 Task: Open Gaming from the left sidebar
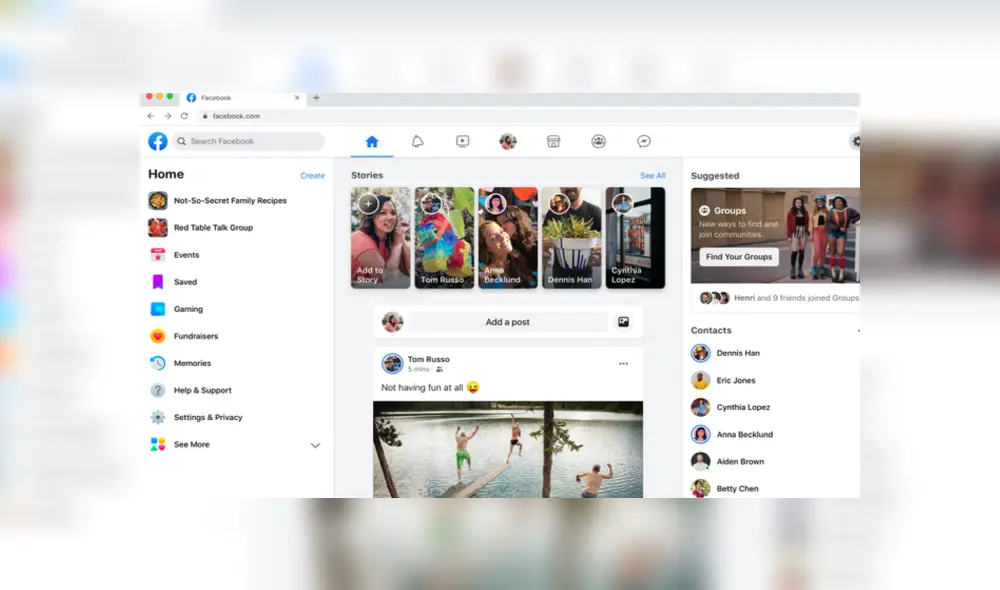(190, 309)
